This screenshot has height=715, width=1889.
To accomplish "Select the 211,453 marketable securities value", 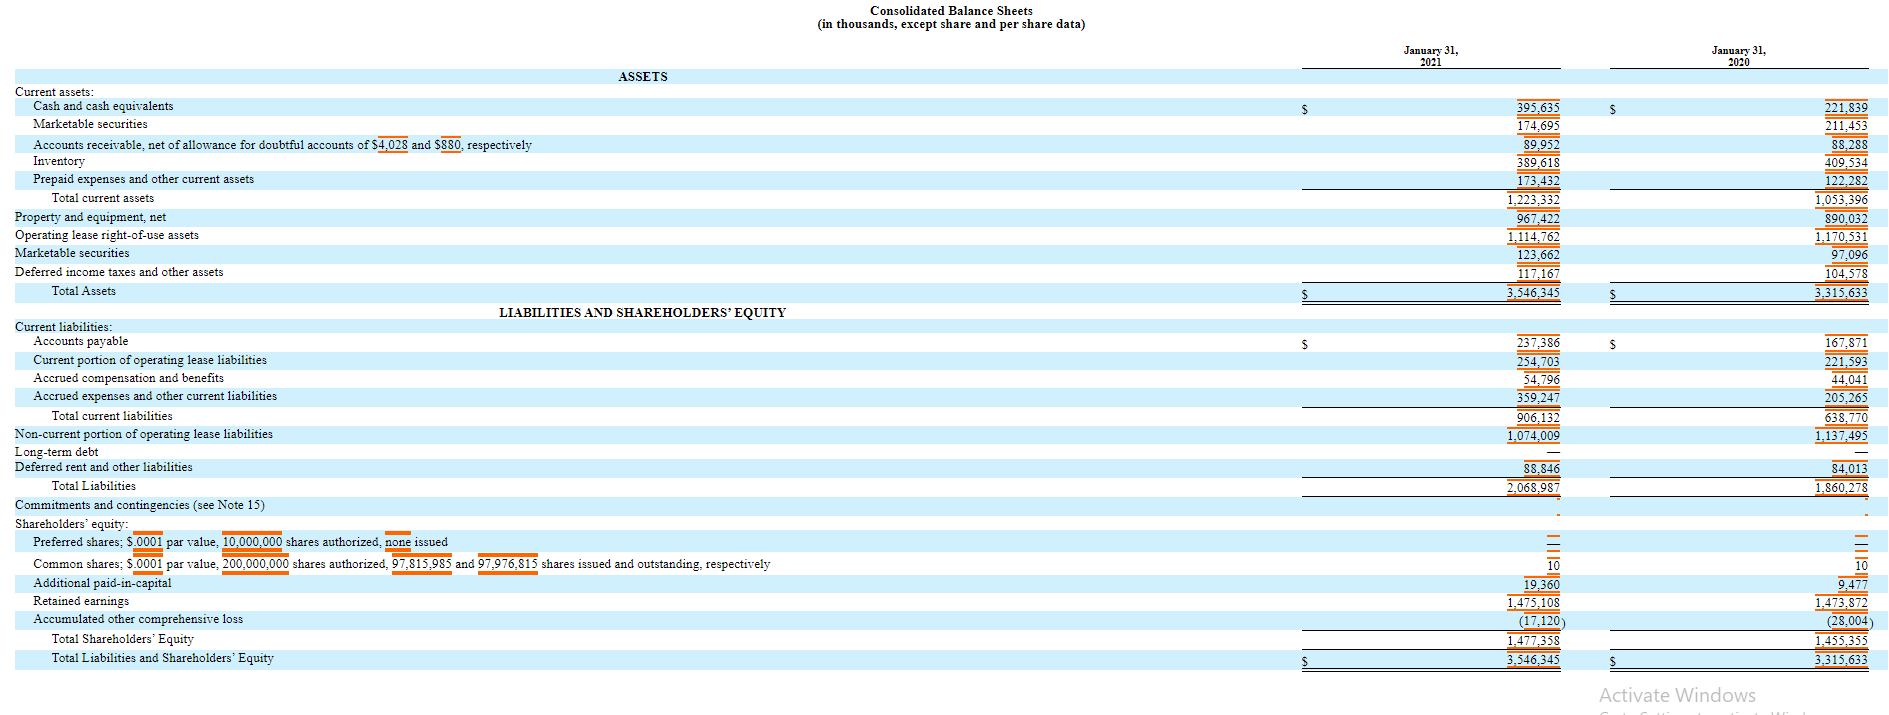I will 1846,126.
